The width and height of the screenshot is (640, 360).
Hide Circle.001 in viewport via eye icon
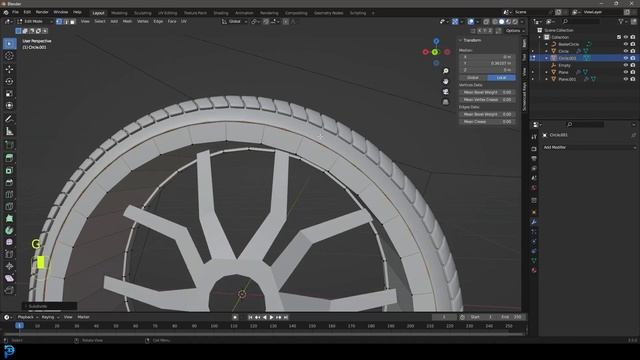[x=626, y=58]
